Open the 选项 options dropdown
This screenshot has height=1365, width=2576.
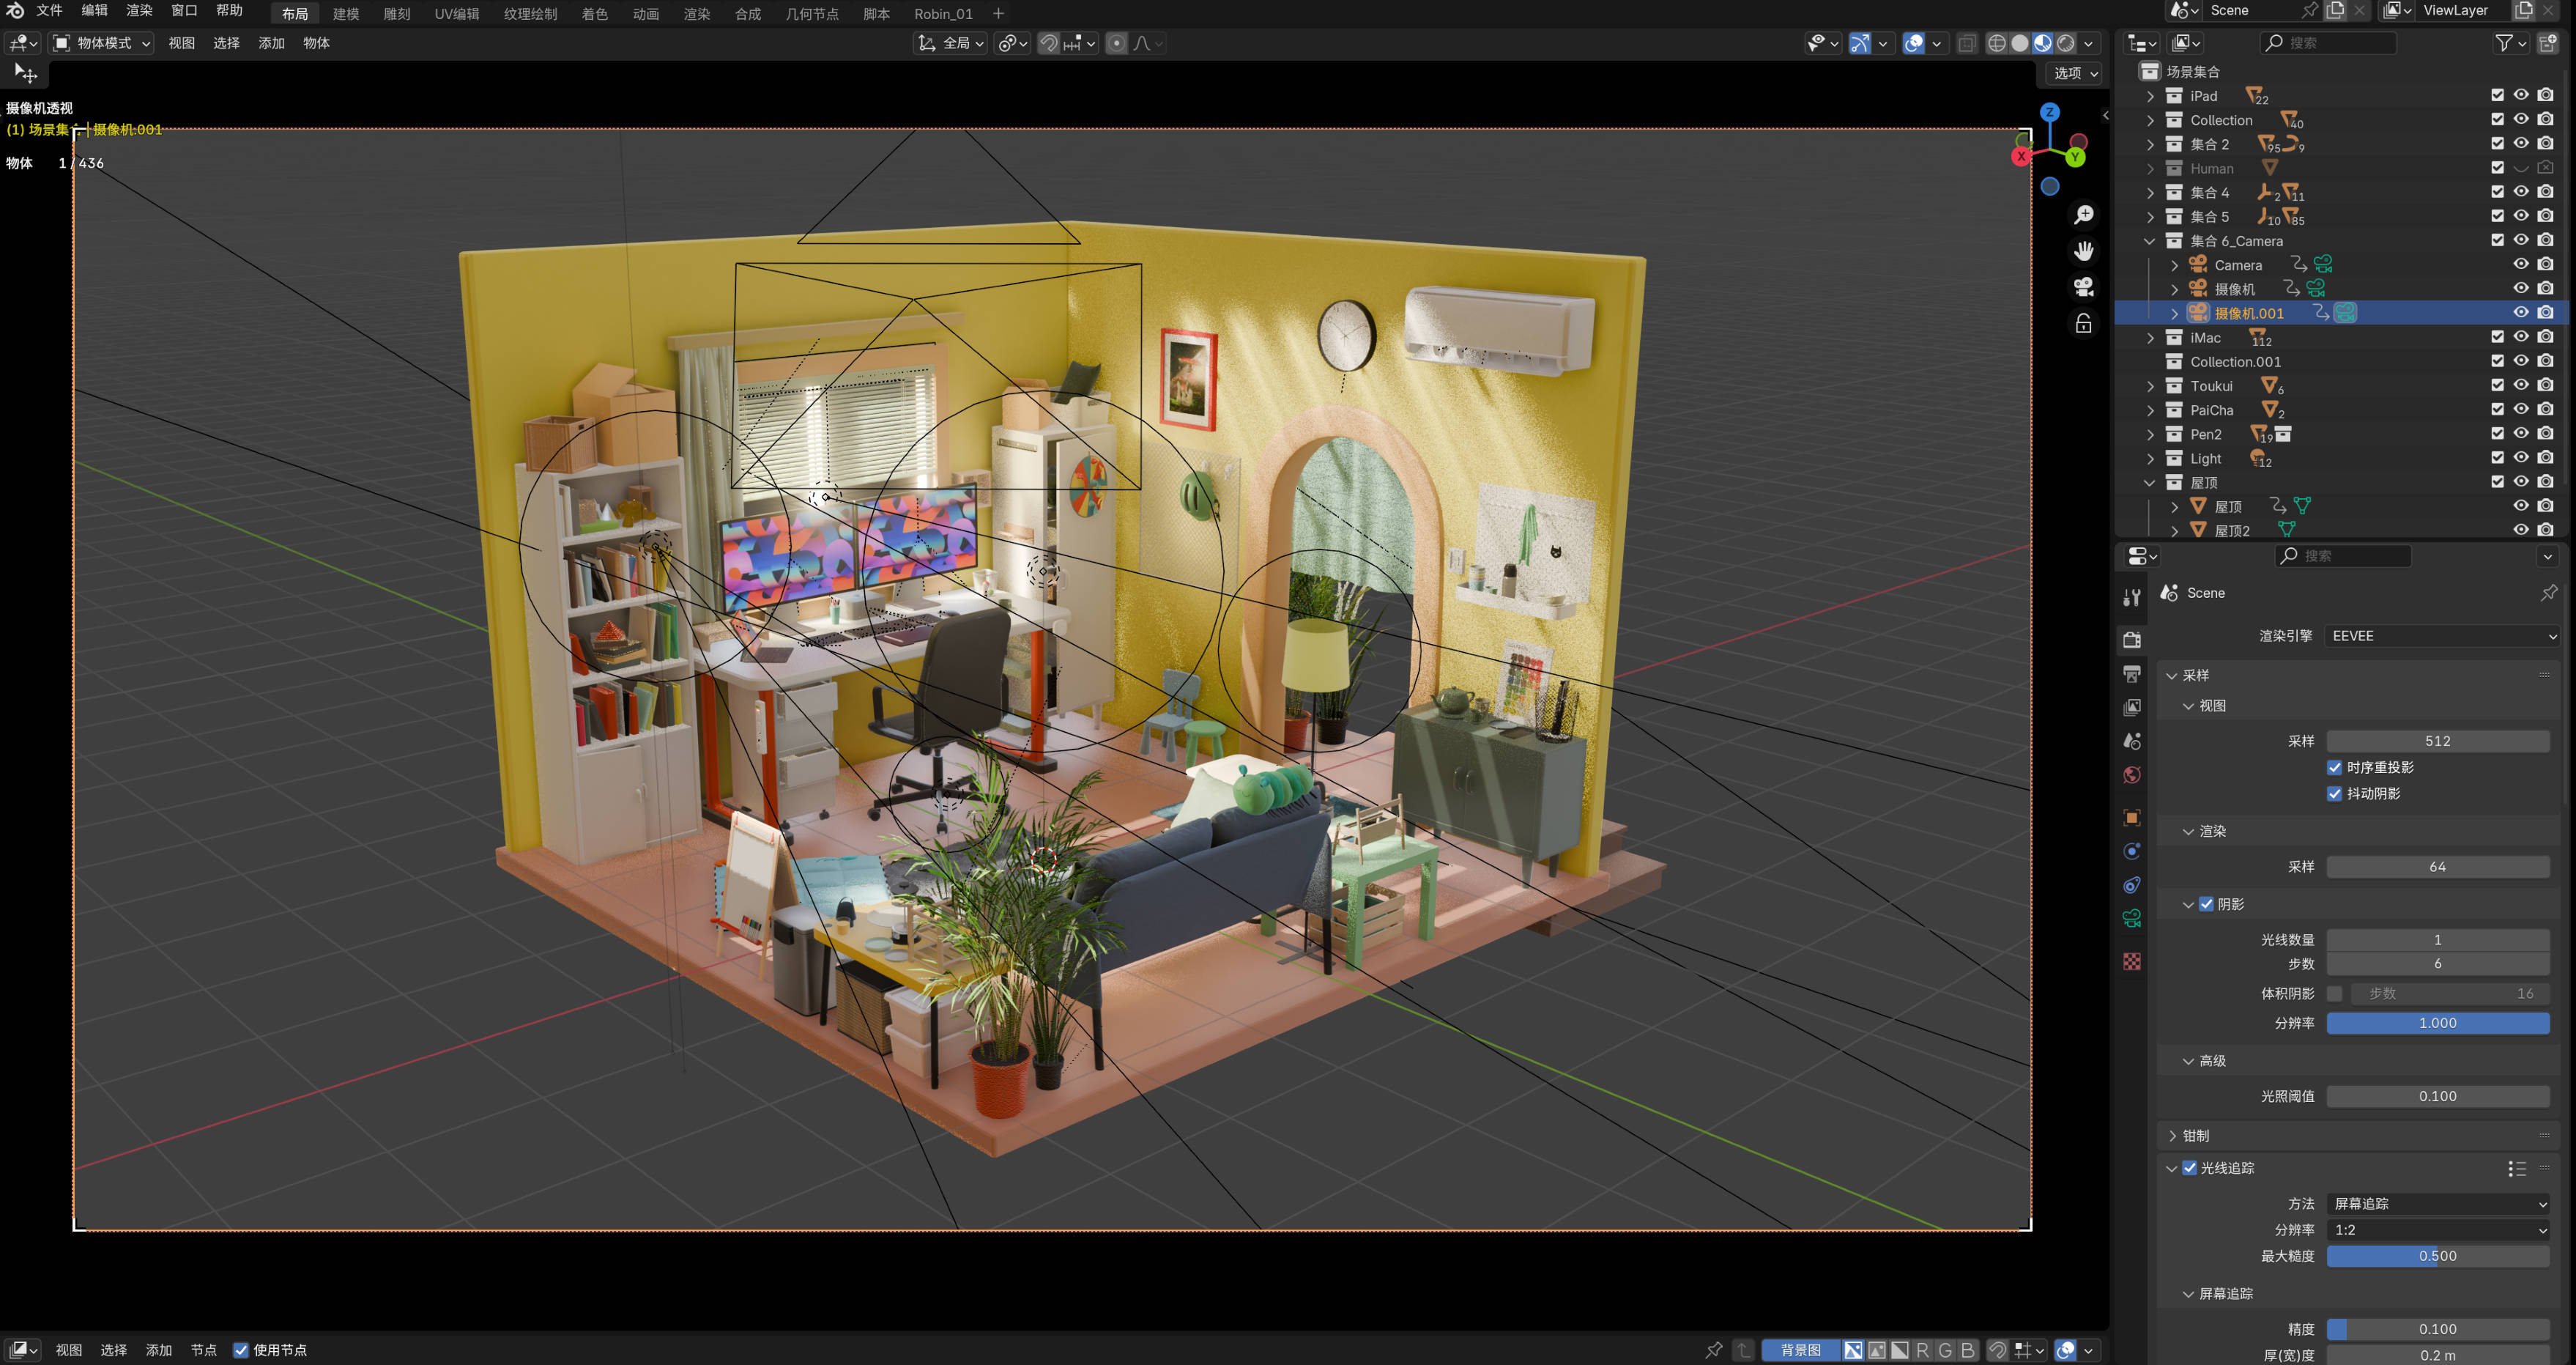(x=2075, y=73)
